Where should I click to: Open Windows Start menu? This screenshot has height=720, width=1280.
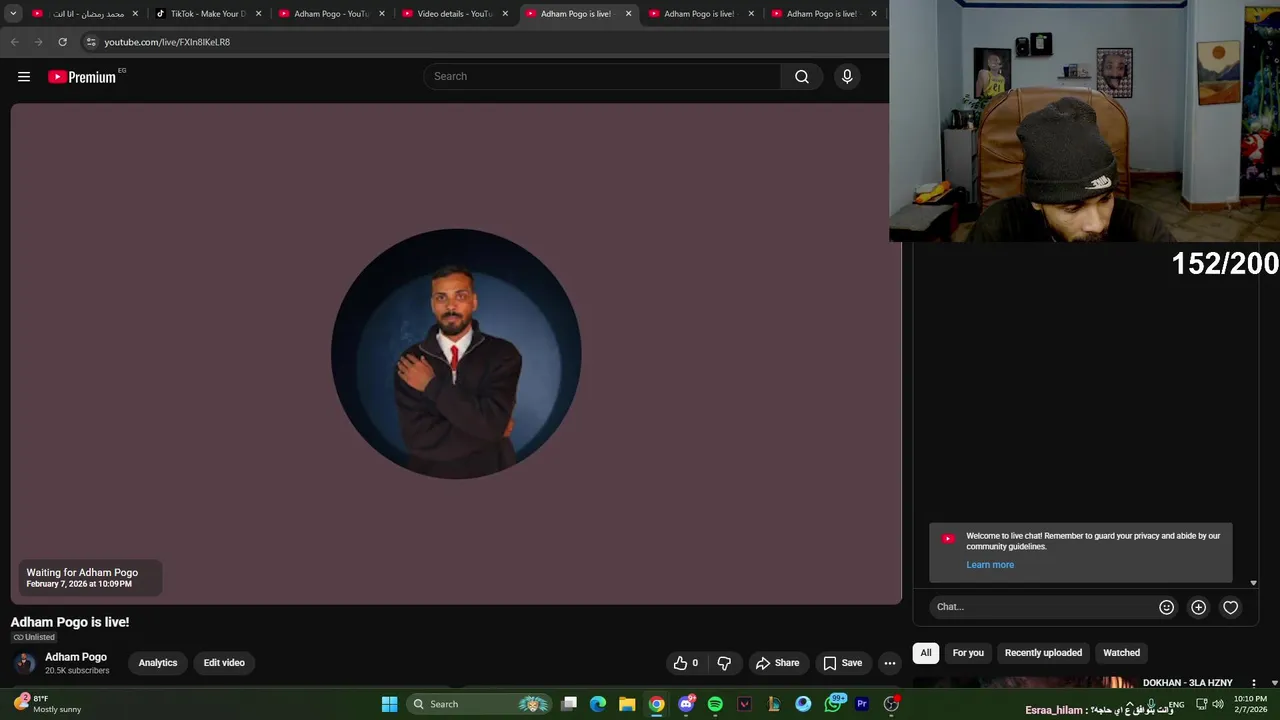click(x=389, y=704)
